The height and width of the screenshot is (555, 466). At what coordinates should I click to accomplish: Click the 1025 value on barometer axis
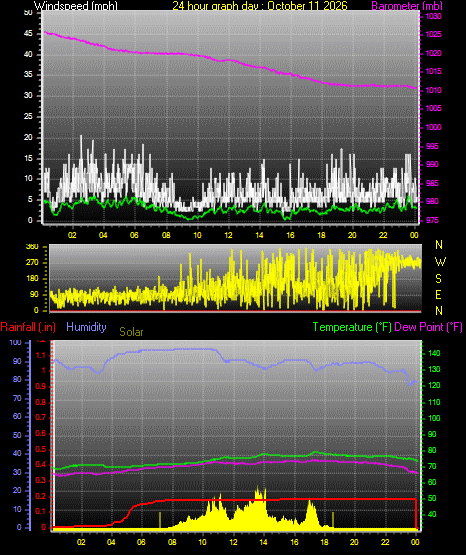433,34
